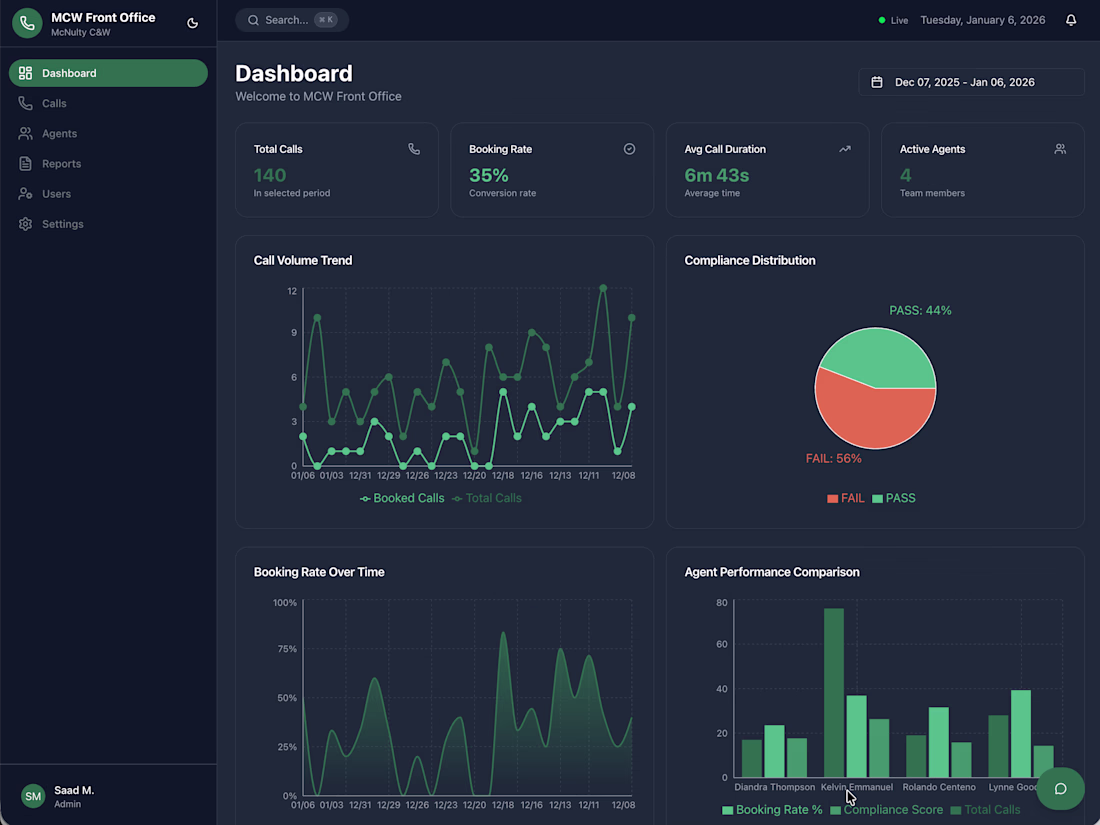The height and width of the screenshot is (825, 1100).
Task: Toggle Total Calls series in Call Volume legend
Action: click(x=487, y=498)
